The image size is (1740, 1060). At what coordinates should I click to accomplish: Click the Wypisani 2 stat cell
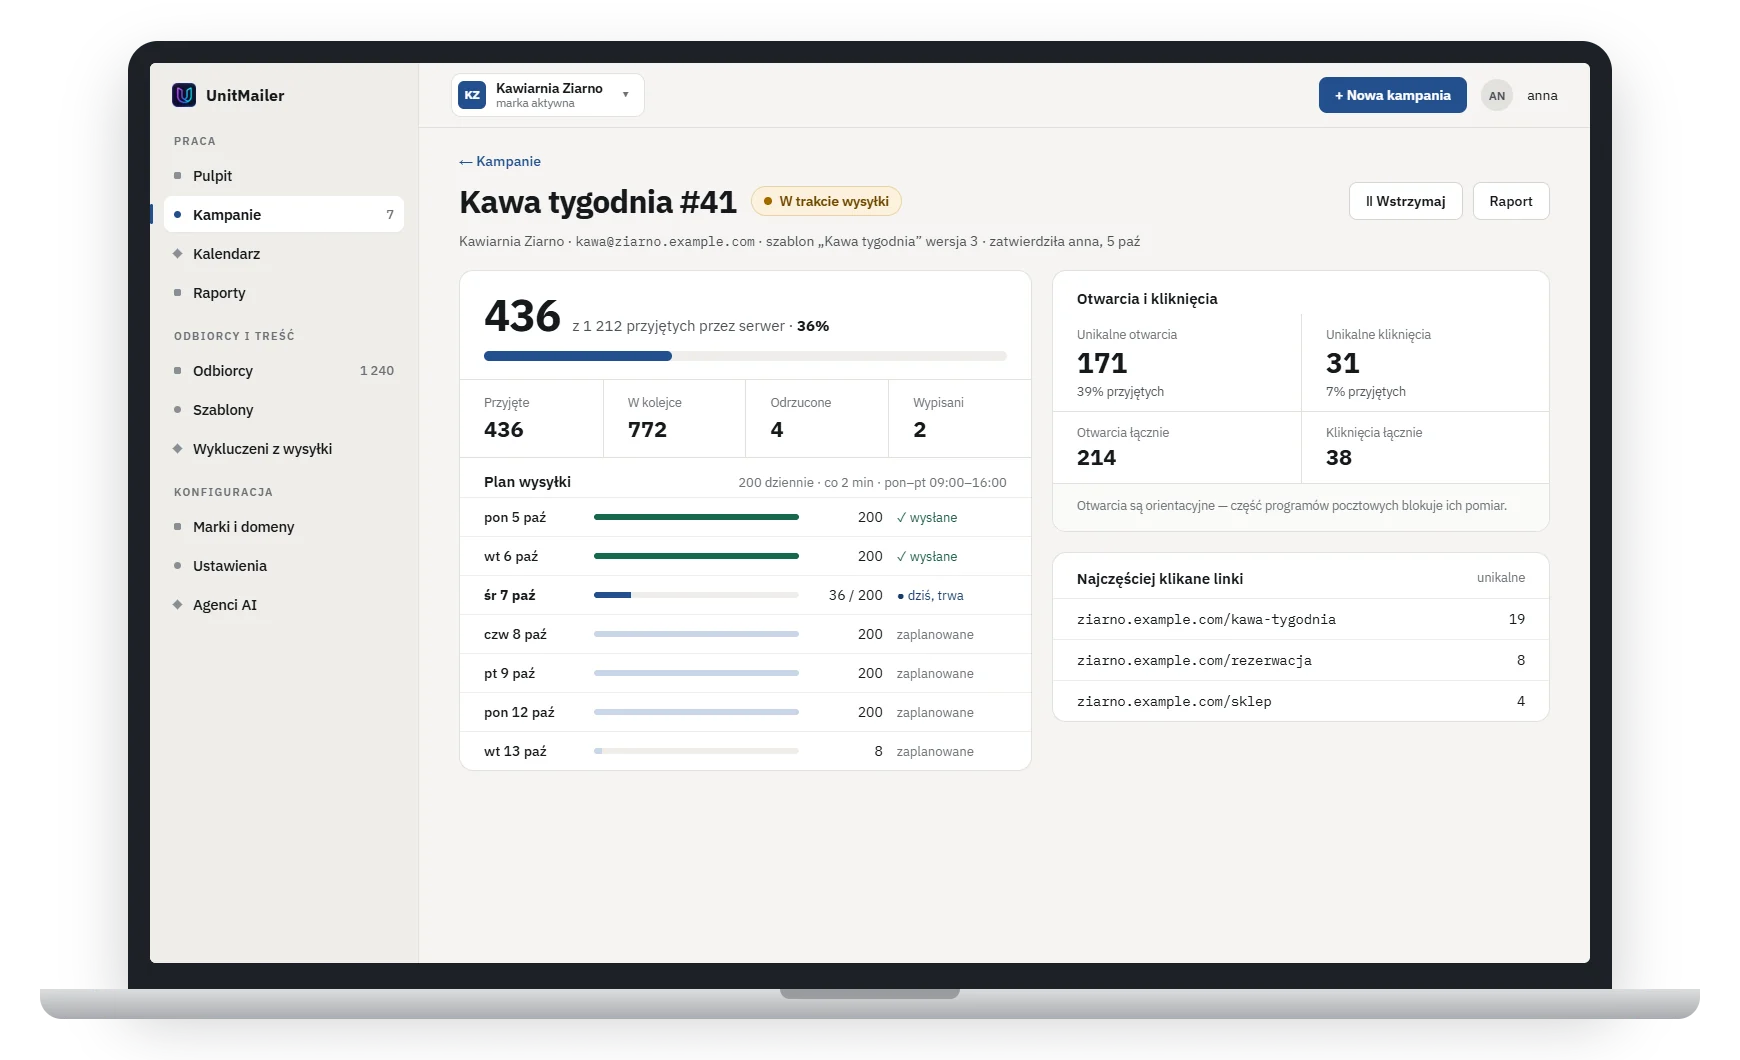tap(960, 418)
